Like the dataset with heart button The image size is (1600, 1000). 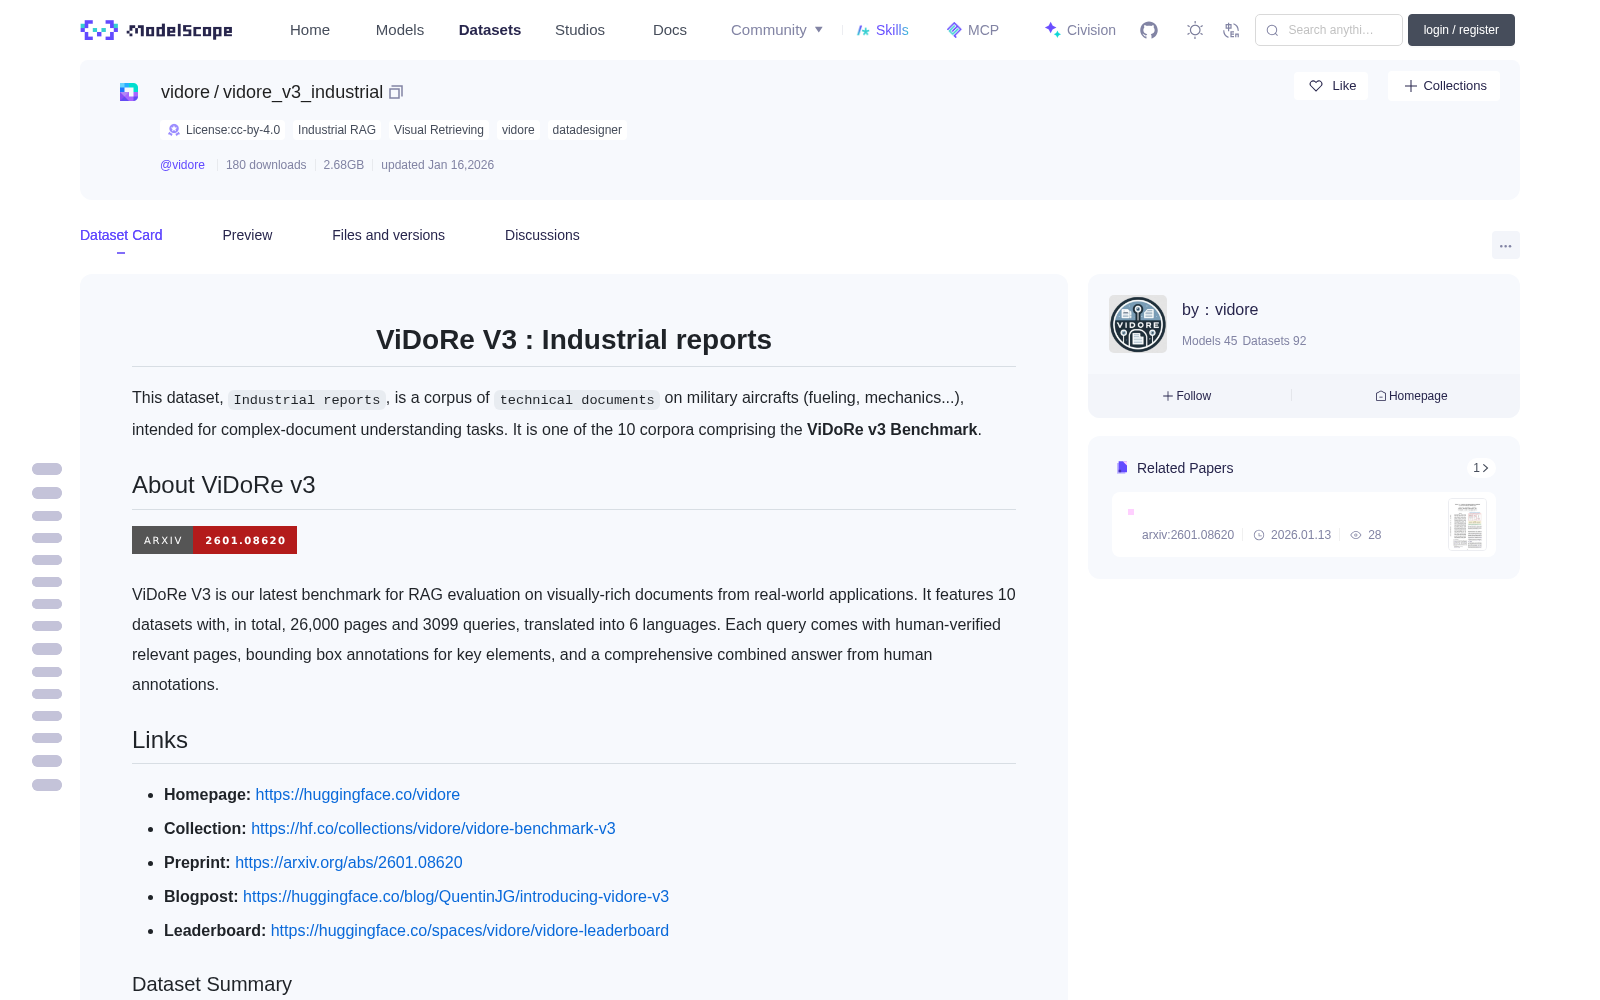click(x=1331, y=86)
